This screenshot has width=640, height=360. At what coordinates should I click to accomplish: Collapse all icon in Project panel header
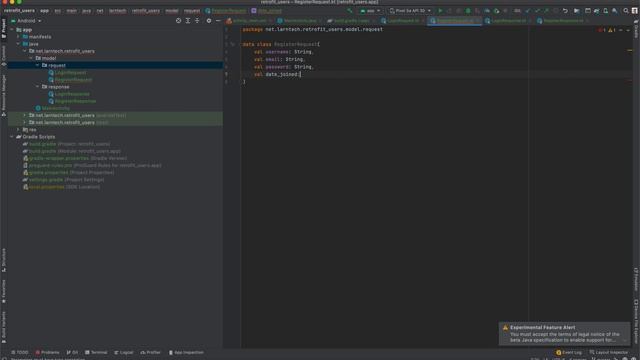point(197,20)
